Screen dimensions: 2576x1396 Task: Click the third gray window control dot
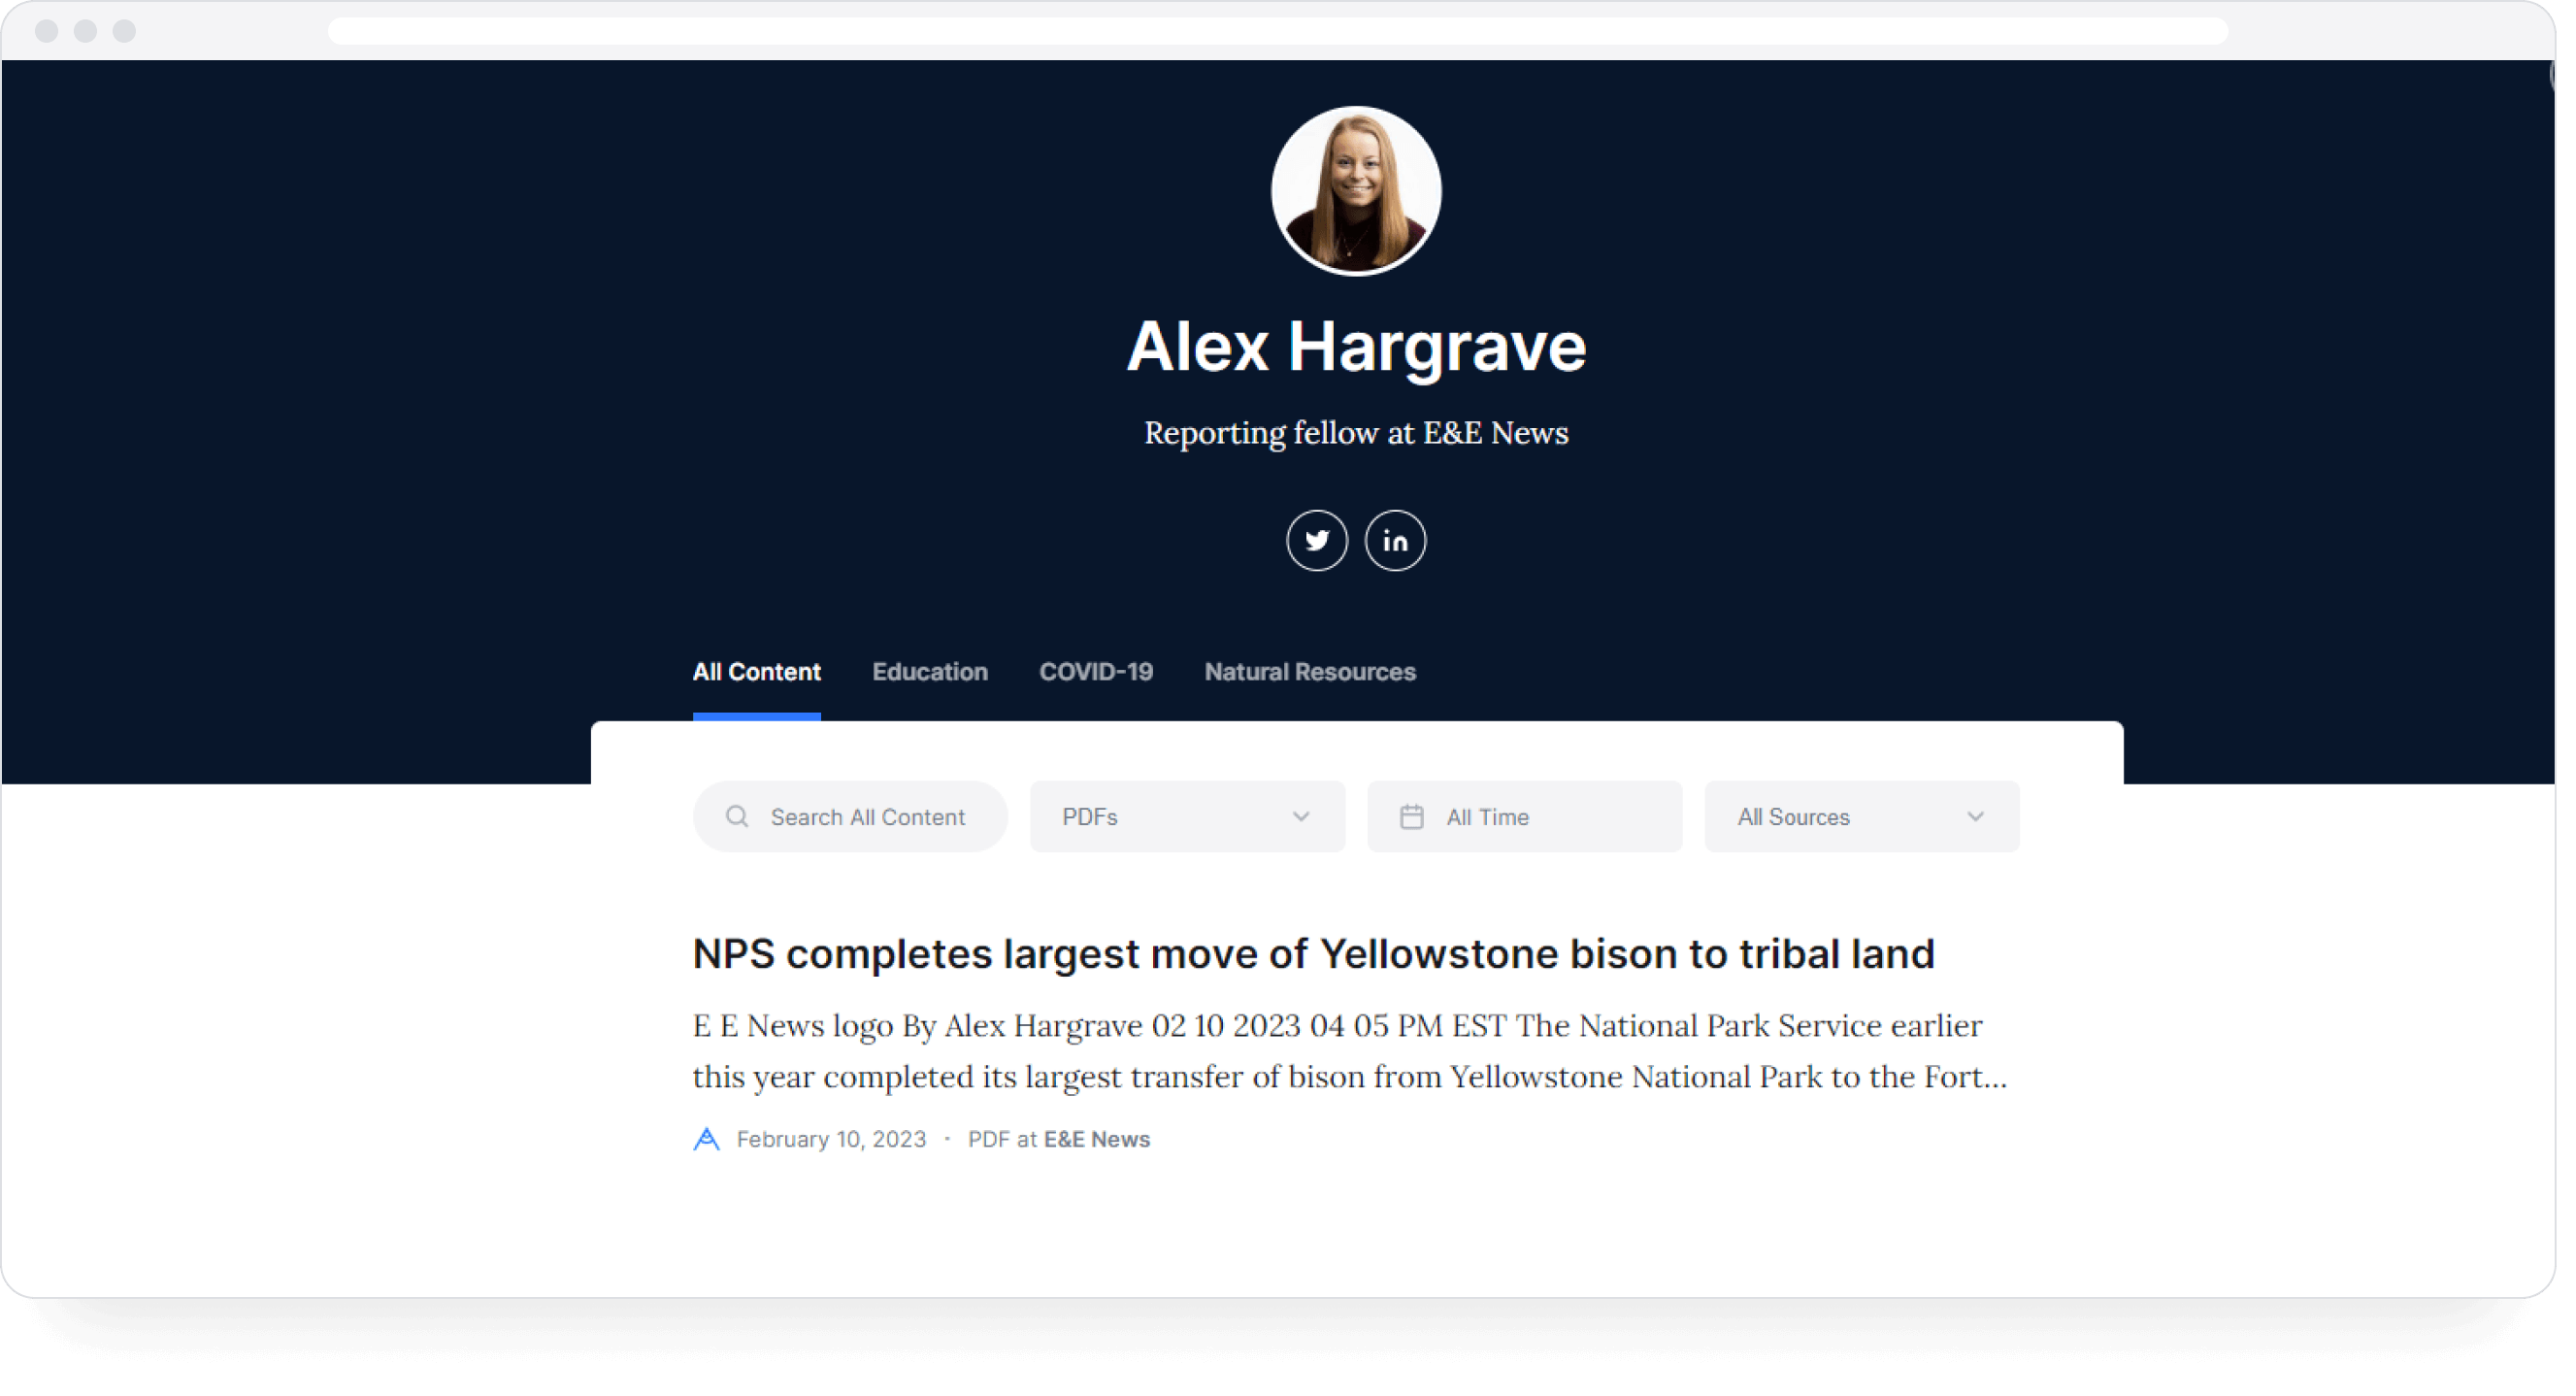(x=124, y=31)
